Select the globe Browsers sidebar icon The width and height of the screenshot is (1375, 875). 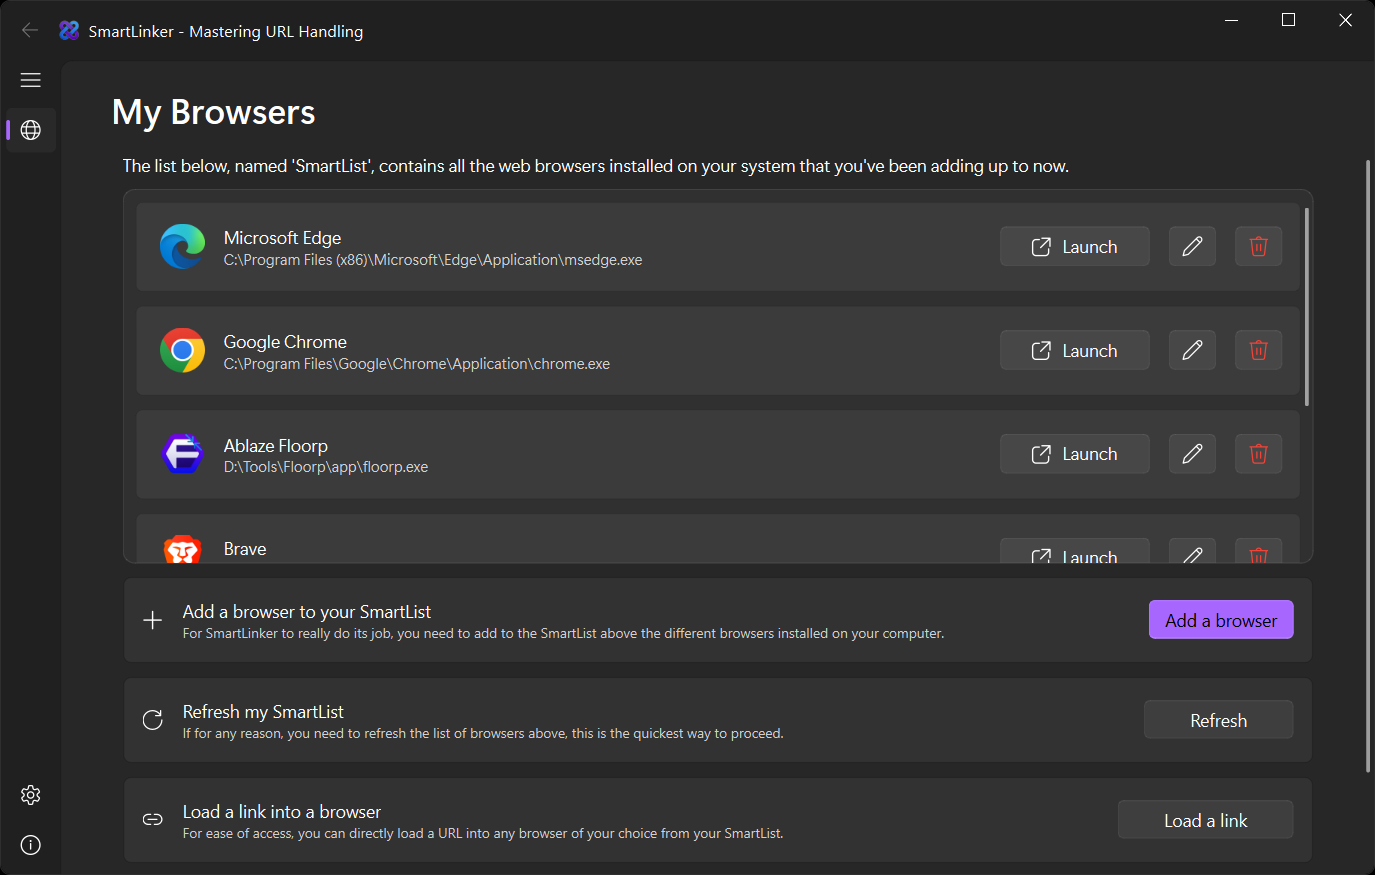pos(31,130)
